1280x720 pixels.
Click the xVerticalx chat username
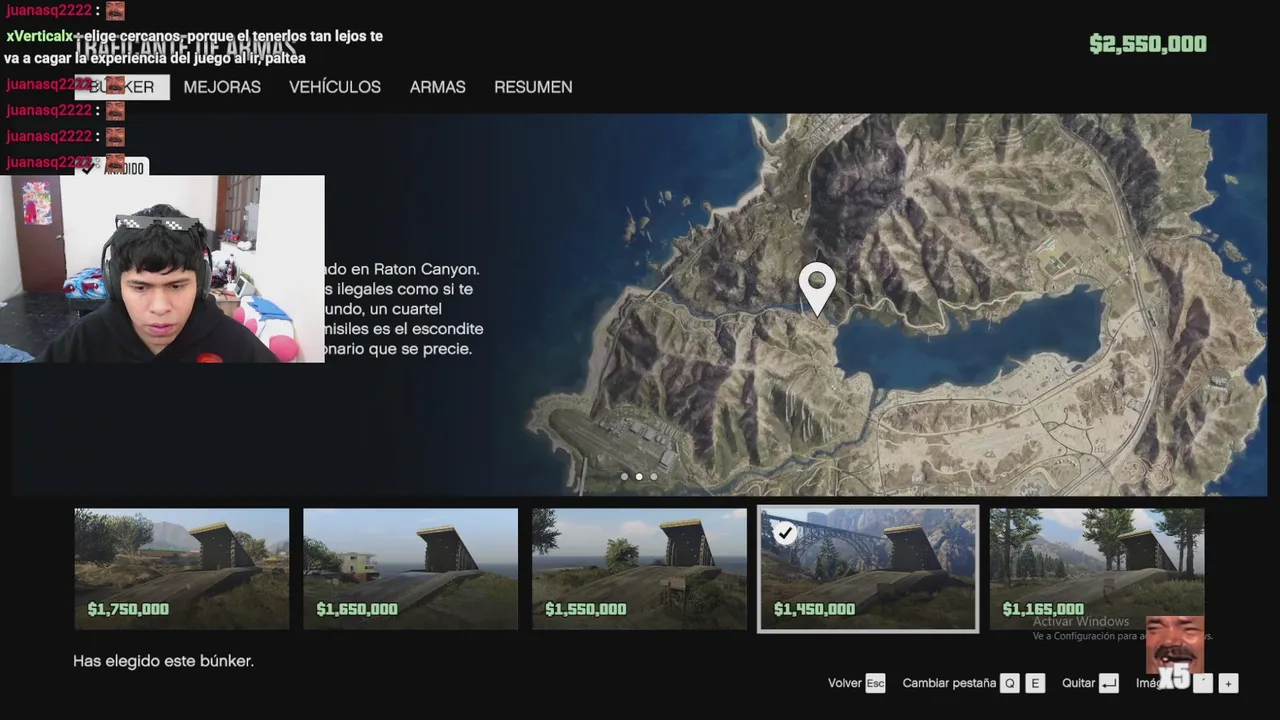point(39,36)
